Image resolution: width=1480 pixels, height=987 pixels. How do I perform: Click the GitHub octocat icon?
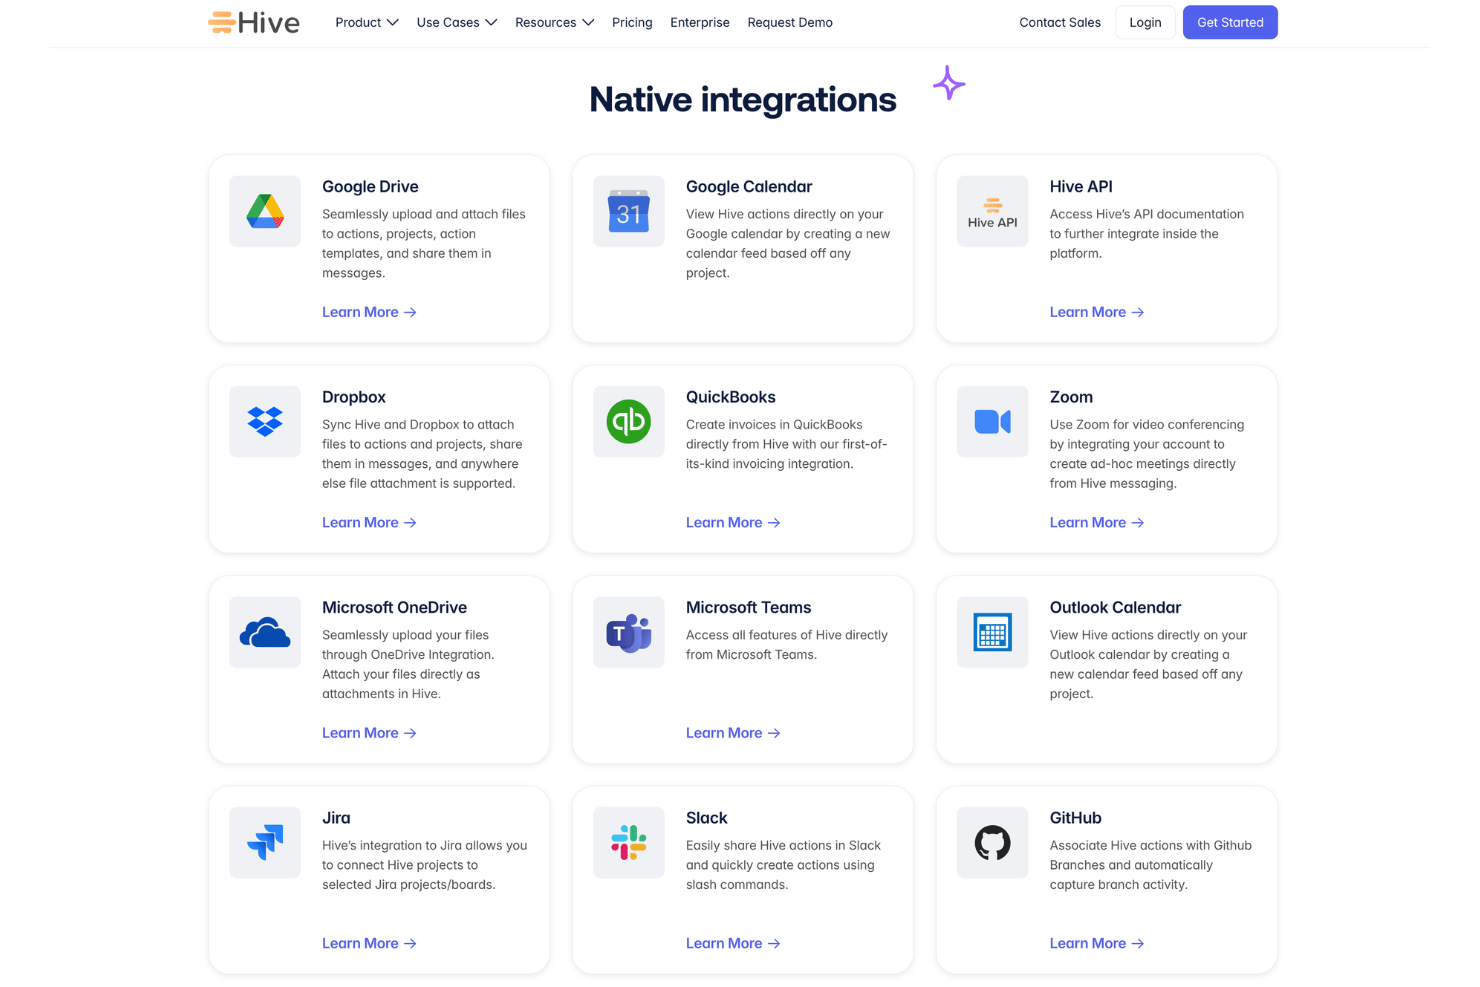[993, 843]
